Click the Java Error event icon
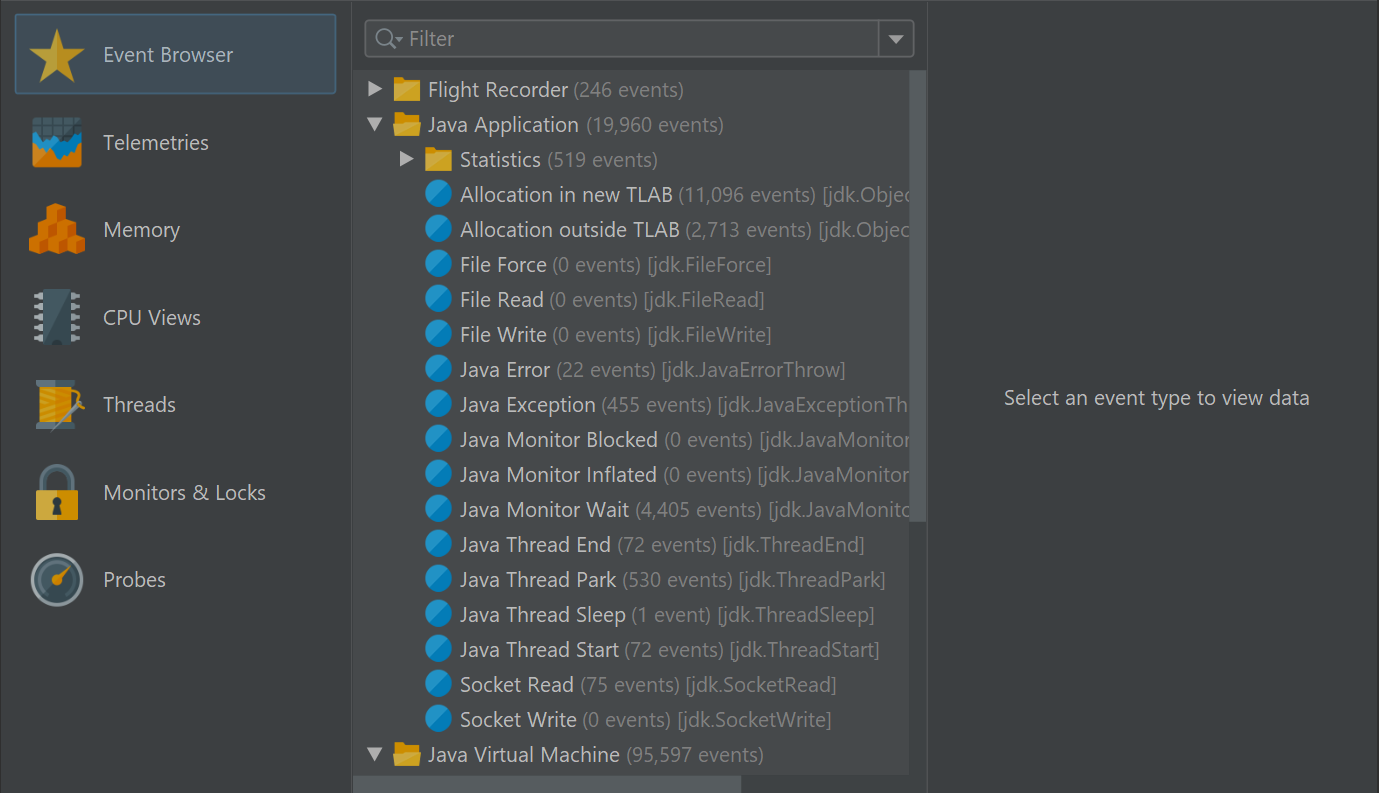This screenshot has height=793, width=1379. [x=439, y=369]
